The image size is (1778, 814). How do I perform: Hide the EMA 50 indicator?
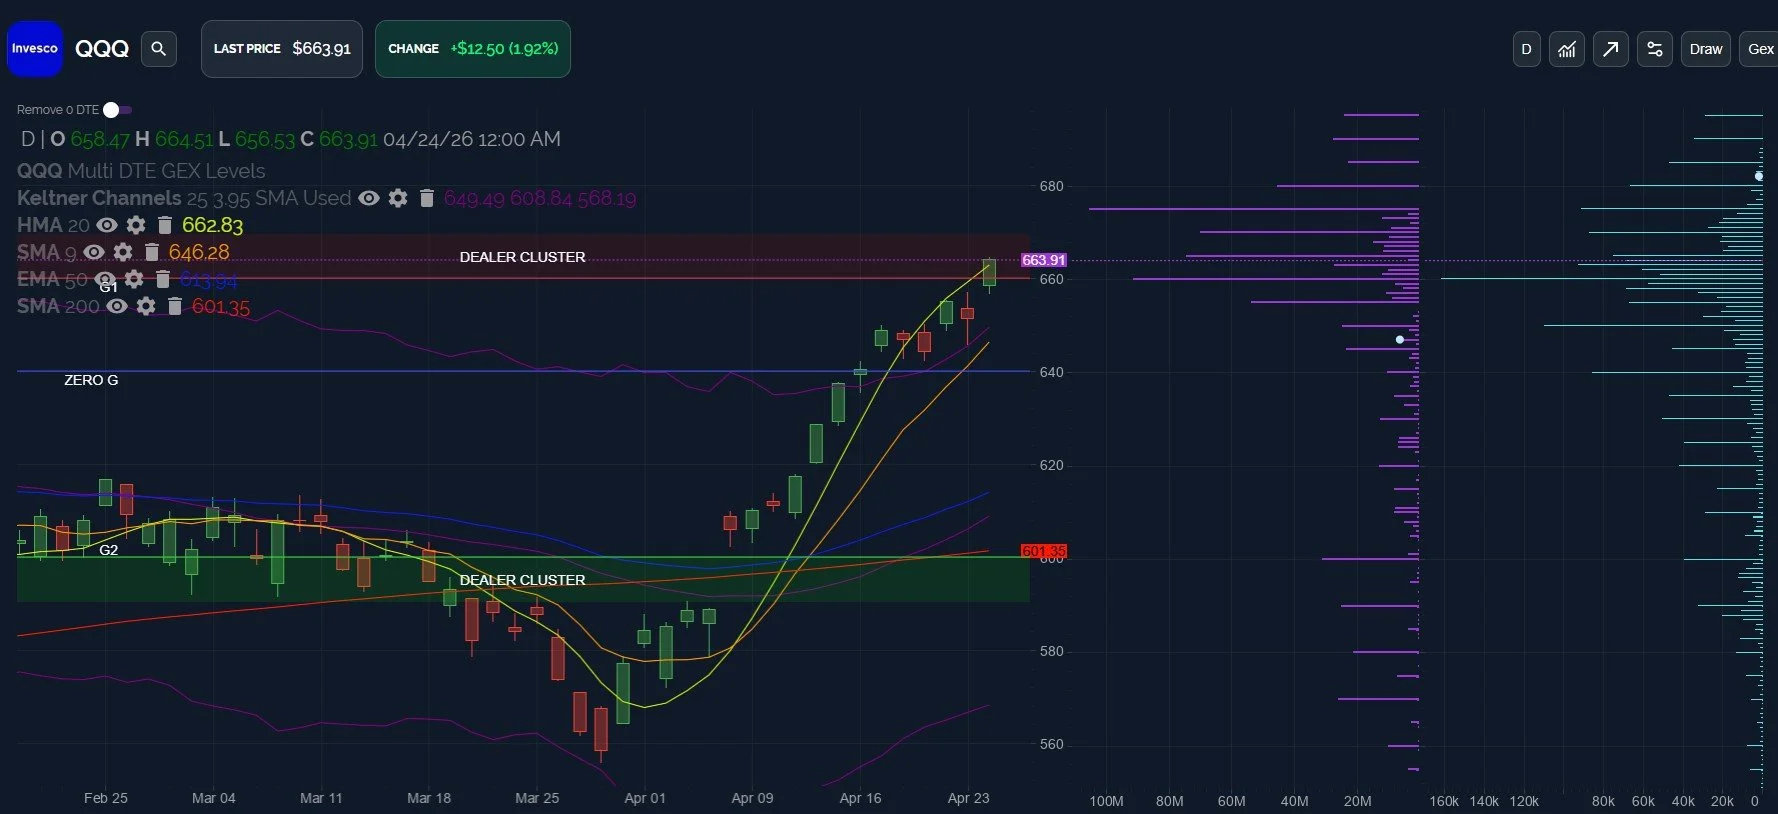click(105, 279)
